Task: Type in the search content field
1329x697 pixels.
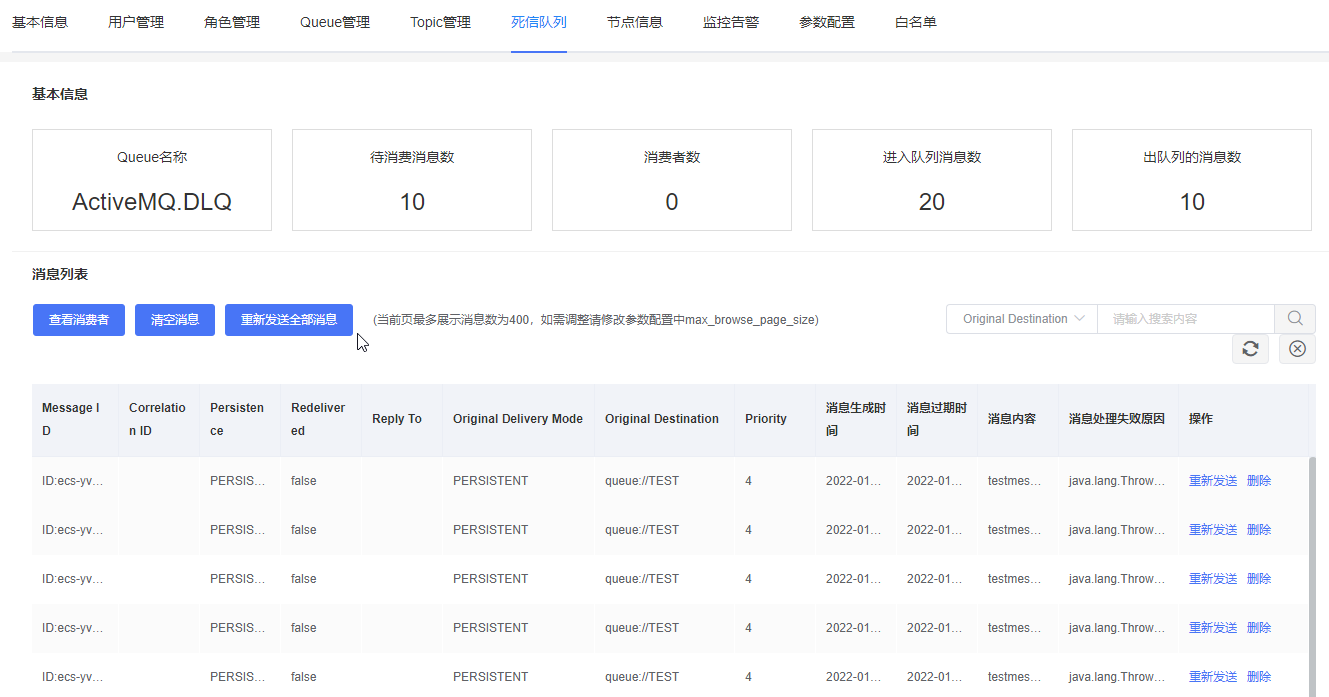Action: [1185, 319]
